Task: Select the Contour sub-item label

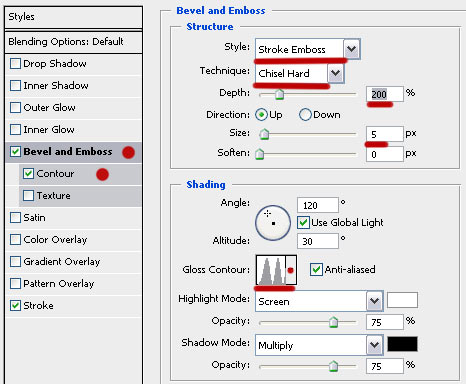Action: tap(55, 173)
